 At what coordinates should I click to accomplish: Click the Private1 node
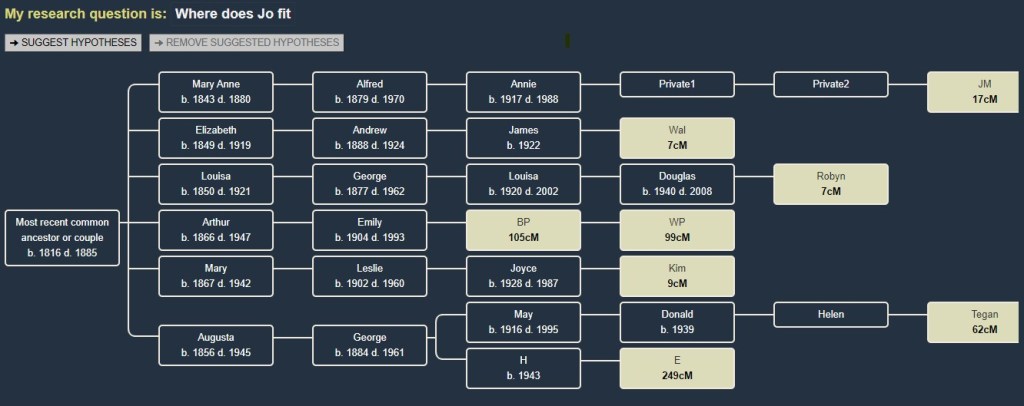click(677, 84)
